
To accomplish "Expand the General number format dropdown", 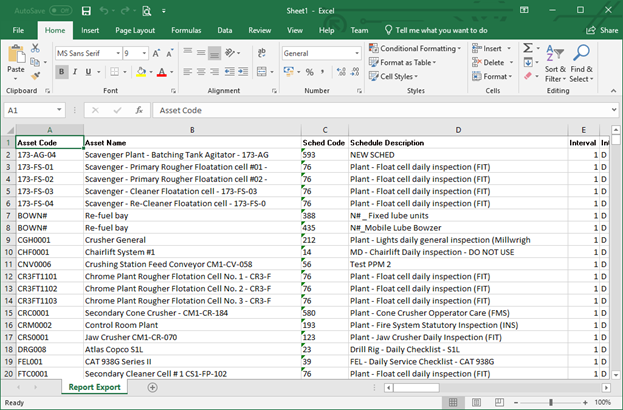I will pos(357,53).
